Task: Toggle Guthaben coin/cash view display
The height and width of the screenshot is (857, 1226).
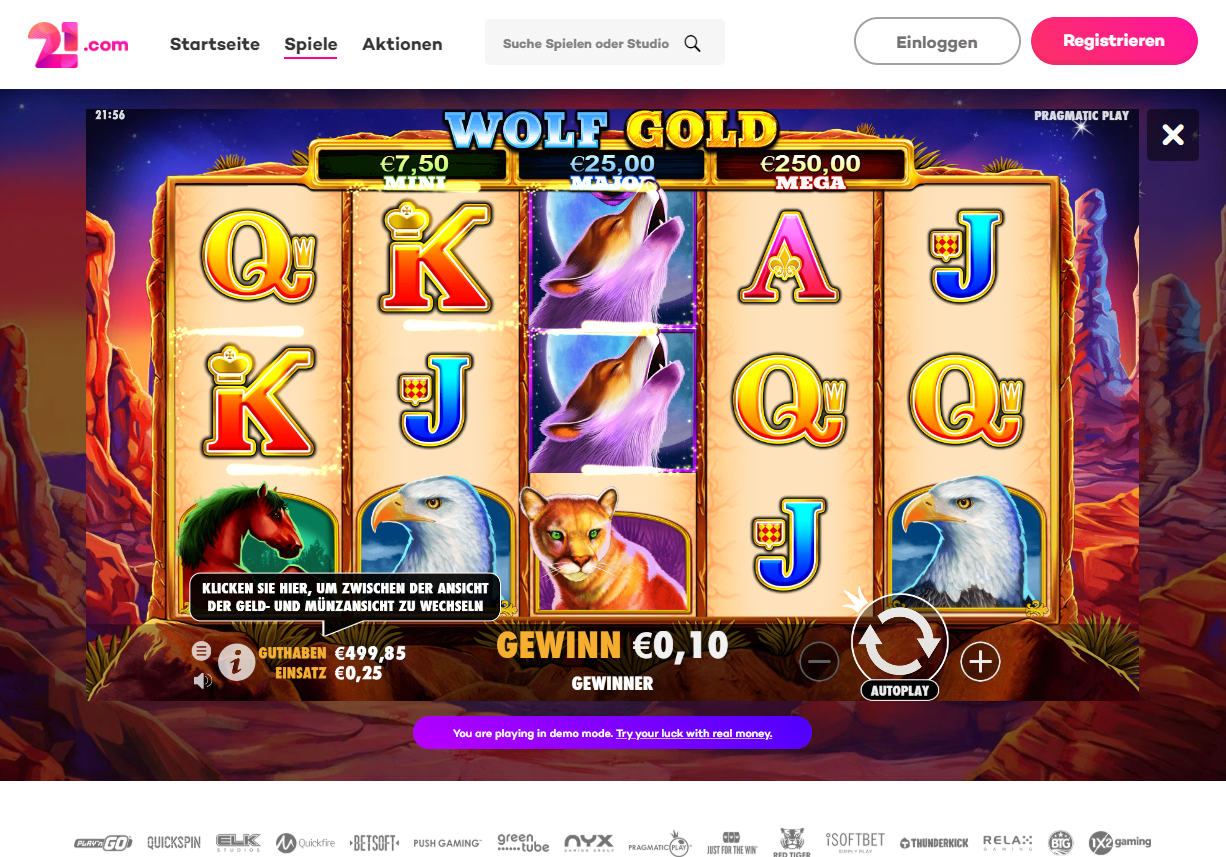Action: click(332, 653)
